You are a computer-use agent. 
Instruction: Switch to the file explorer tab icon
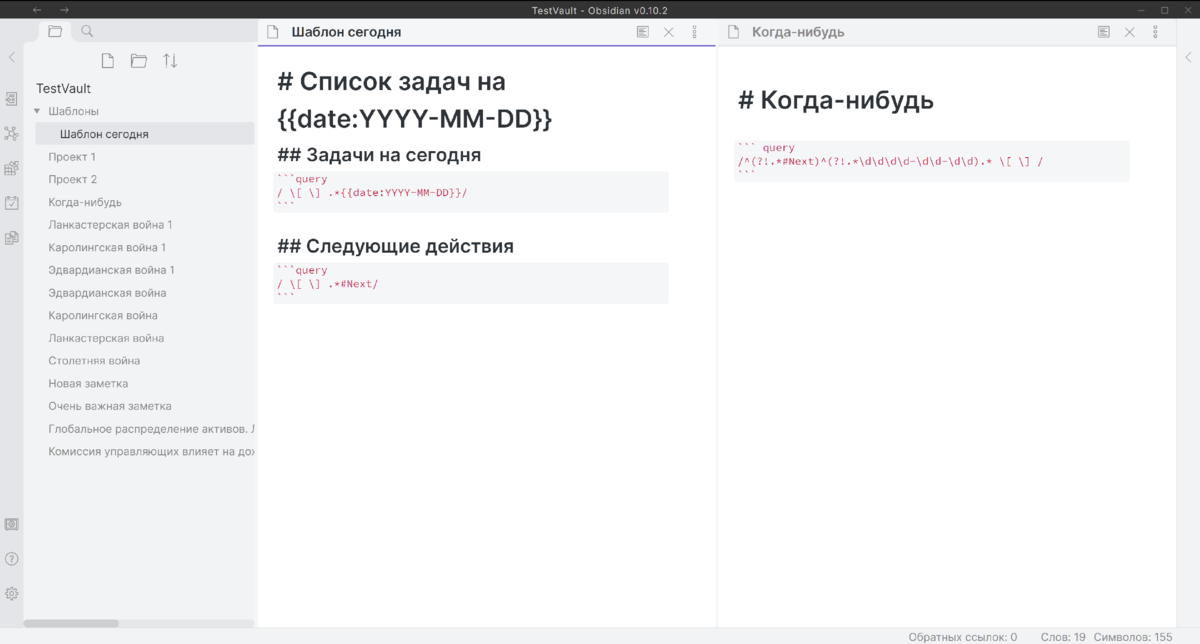pyautogui.click(x=55, y=32)
